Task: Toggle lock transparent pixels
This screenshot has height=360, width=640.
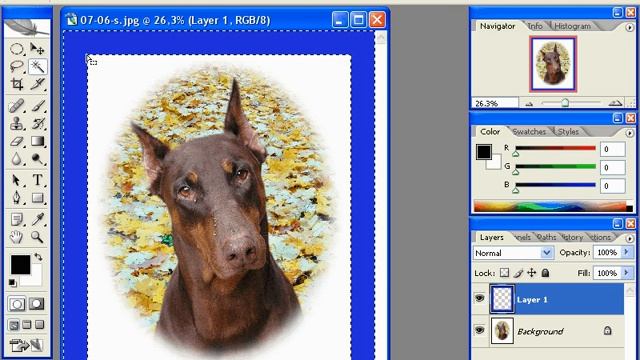Action: (x=504, y=273)
